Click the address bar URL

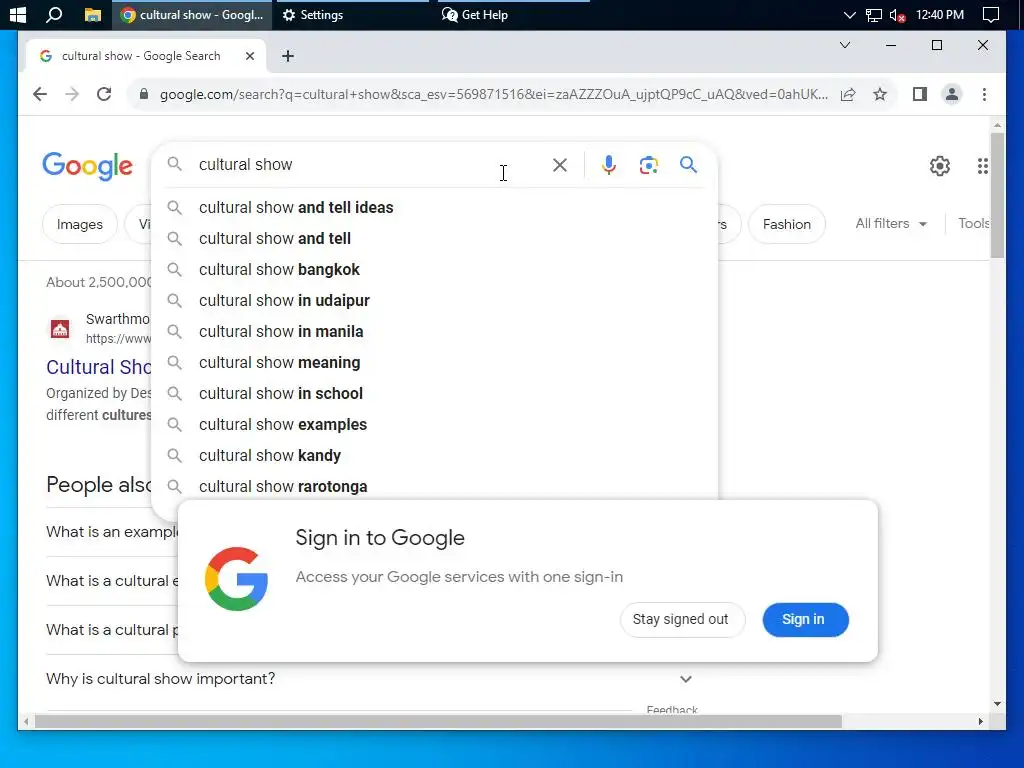pos(494,94)
